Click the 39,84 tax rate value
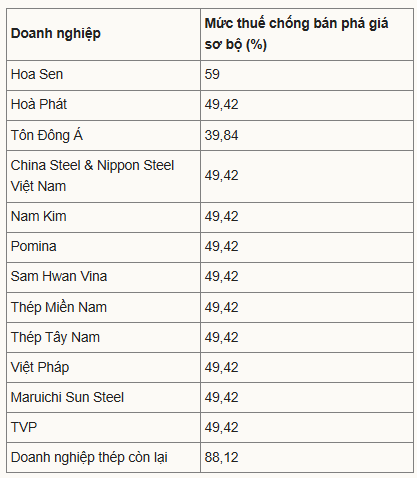Viewport: 417px width, 478px height. click(x=221, y=135)
